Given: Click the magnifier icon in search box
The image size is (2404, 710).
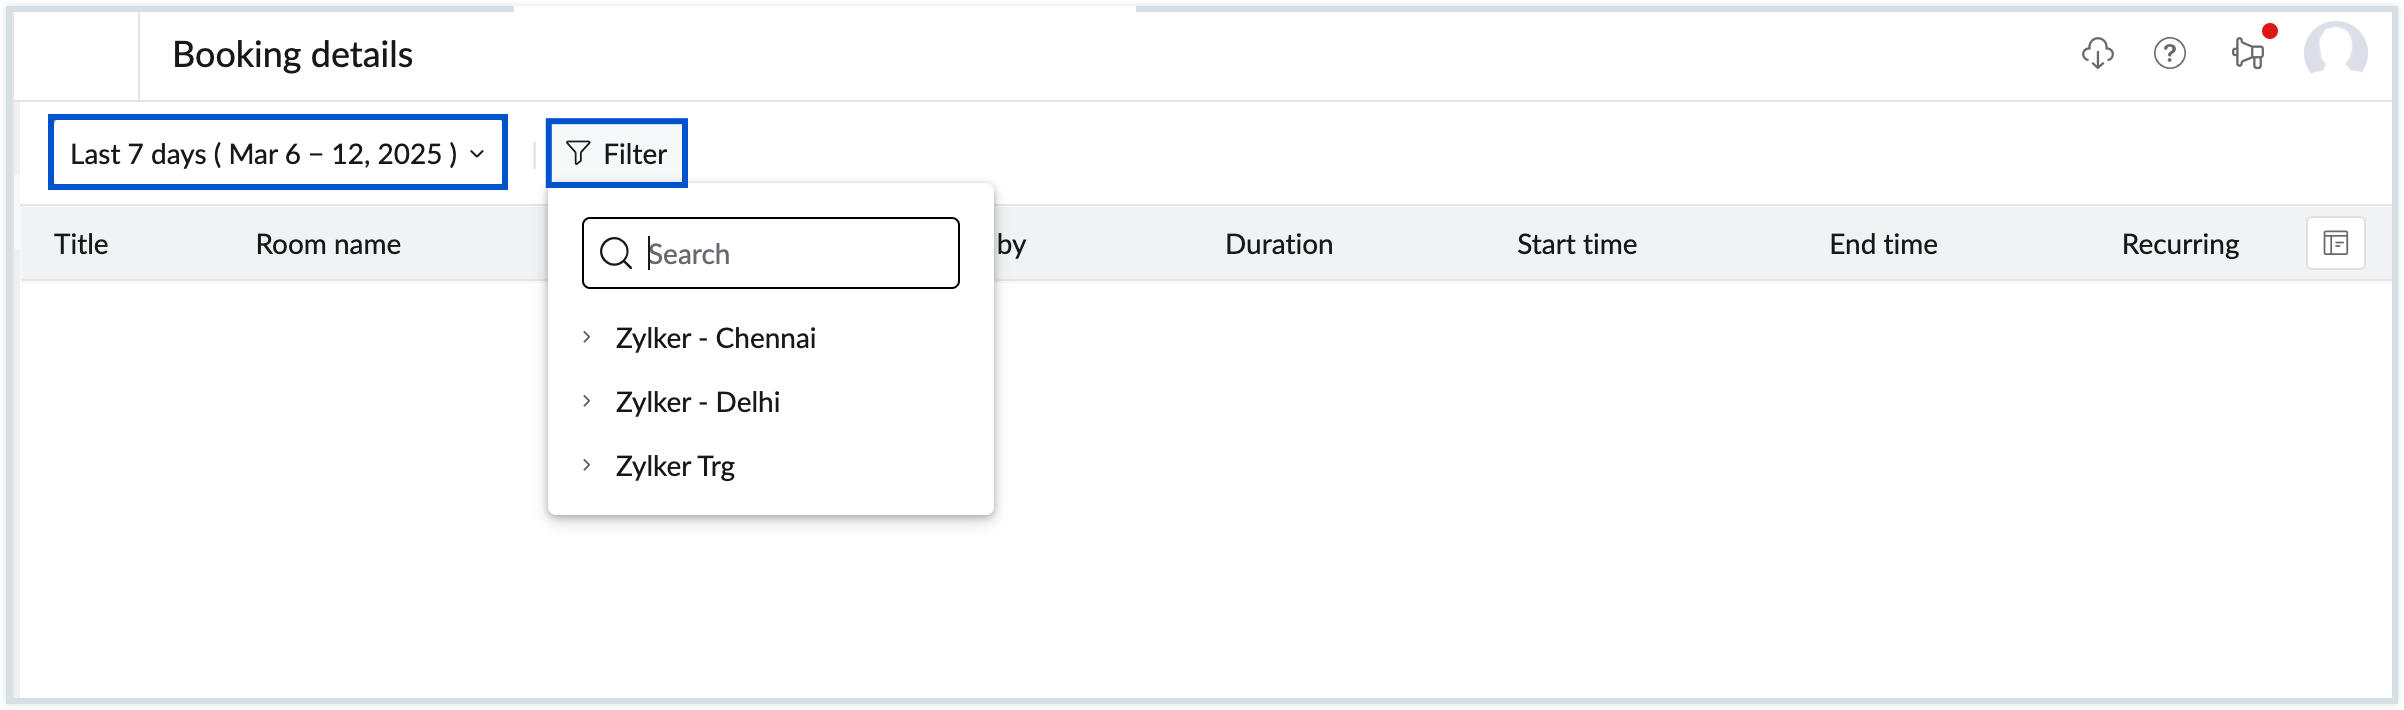Looking at the screenshot, I should 615,254.
